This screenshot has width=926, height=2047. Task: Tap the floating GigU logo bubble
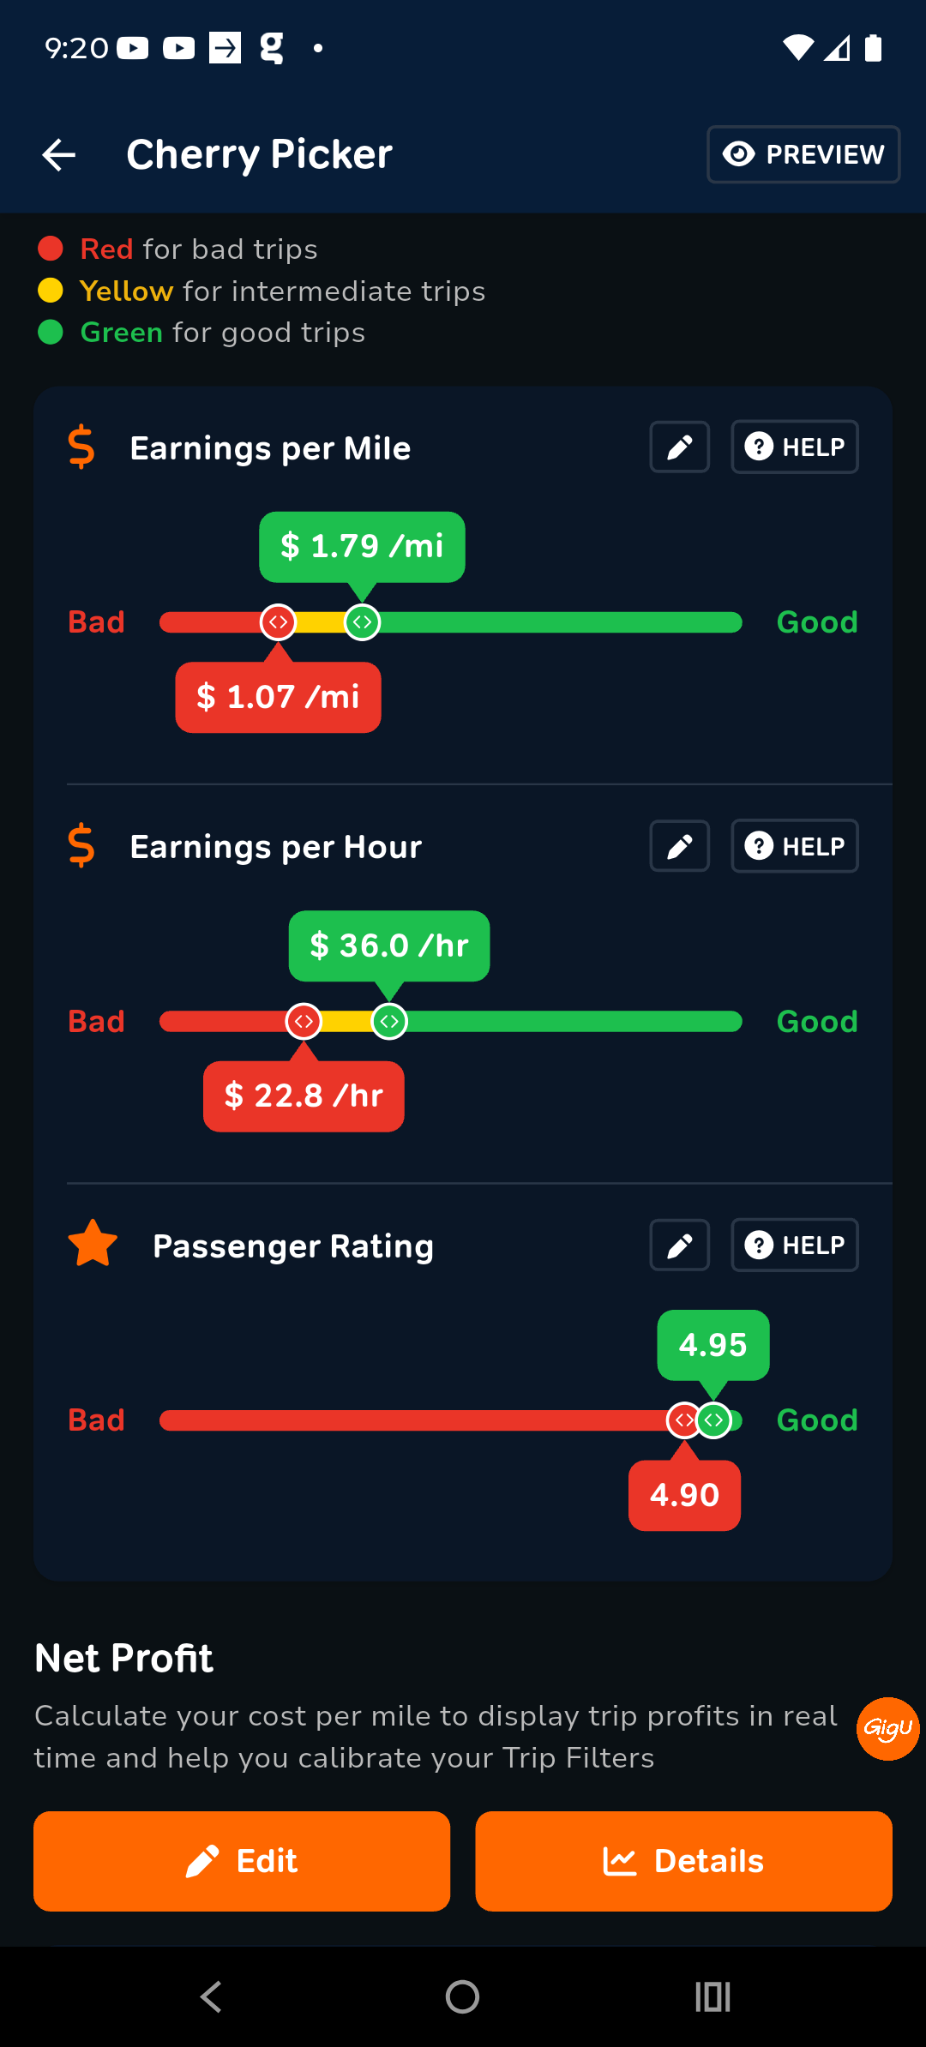point(888,1728)
